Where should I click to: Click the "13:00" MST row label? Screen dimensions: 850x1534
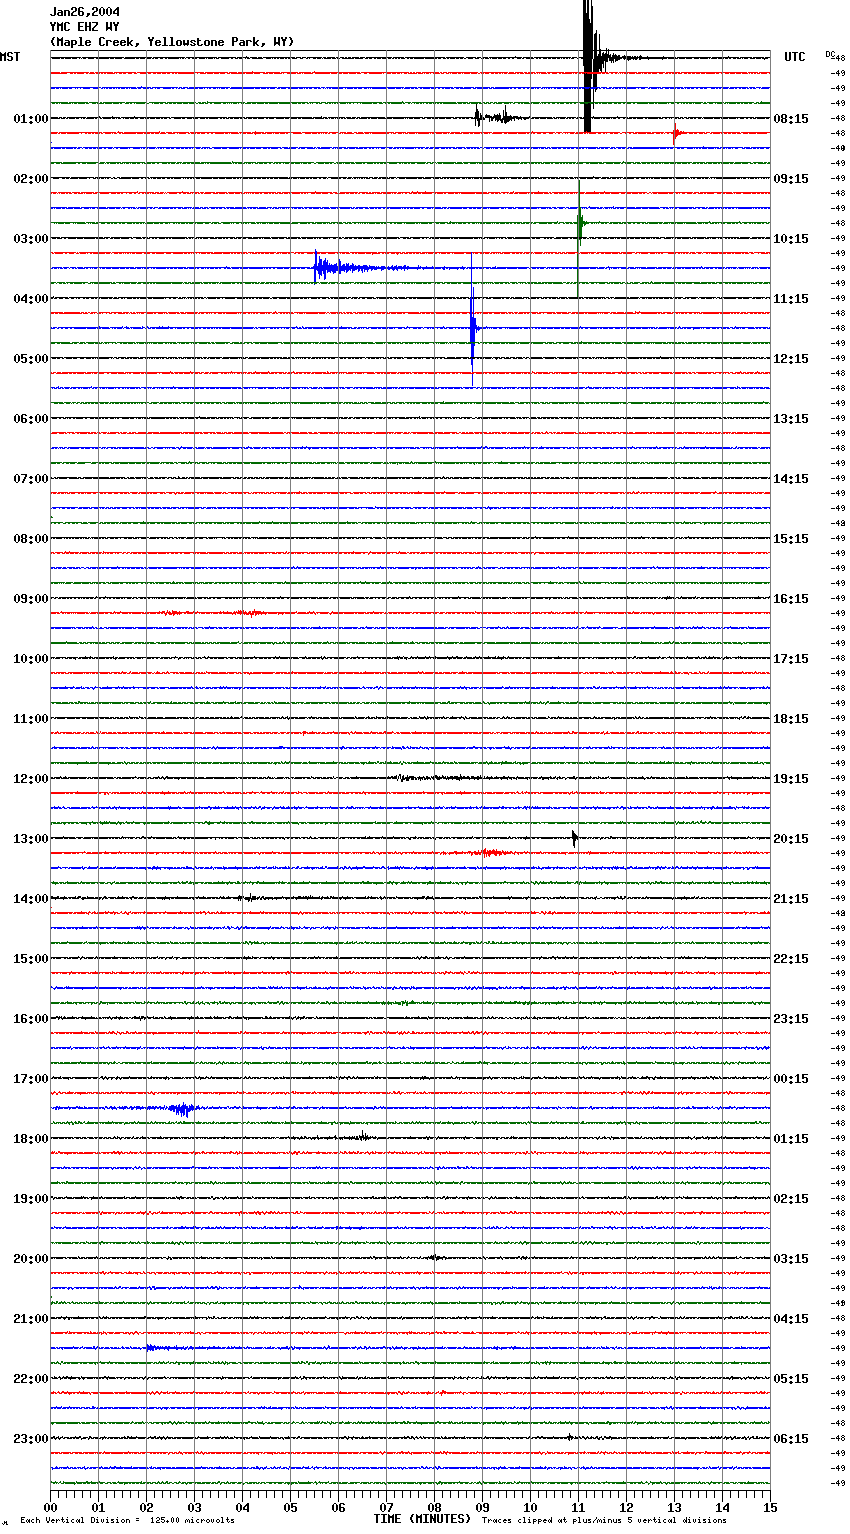pos(31,839)
